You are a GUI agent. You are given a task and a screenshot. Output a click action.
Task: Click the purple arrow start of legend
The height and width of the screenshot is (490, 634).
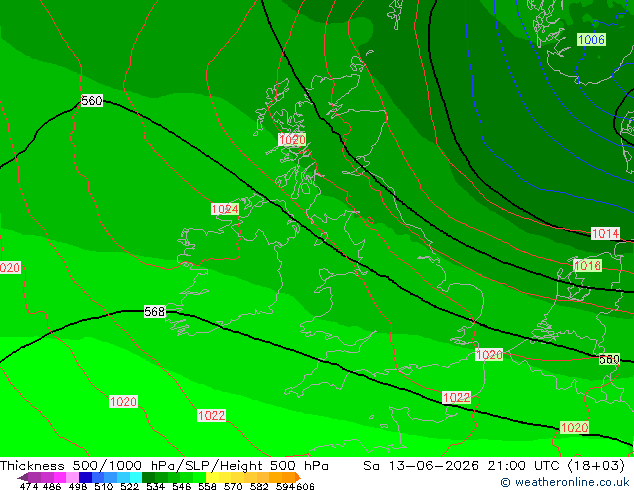[x=23, y=477]
